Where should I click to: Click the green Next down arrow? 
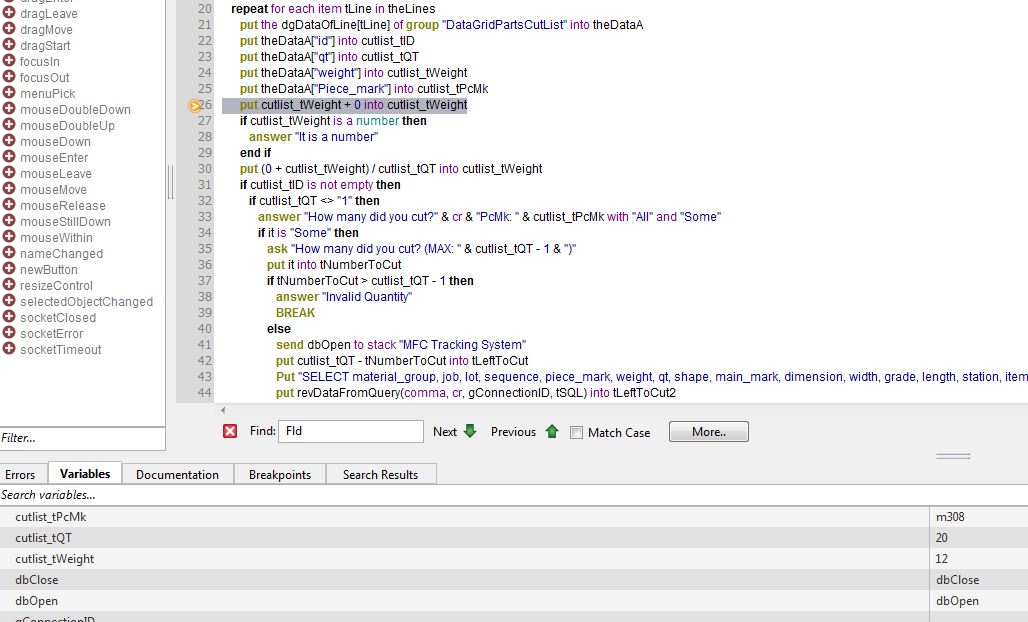click(470, 432)
